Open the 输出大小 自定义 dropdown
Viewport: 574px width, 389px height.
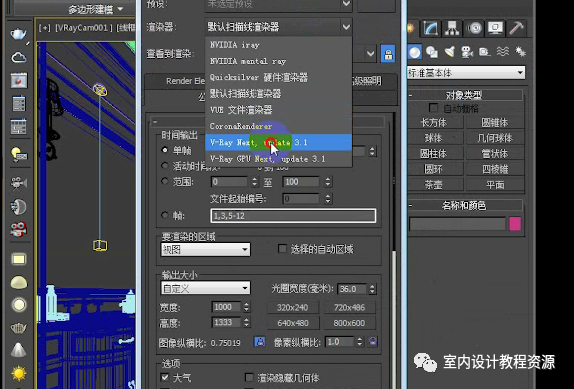pos(205,288)
